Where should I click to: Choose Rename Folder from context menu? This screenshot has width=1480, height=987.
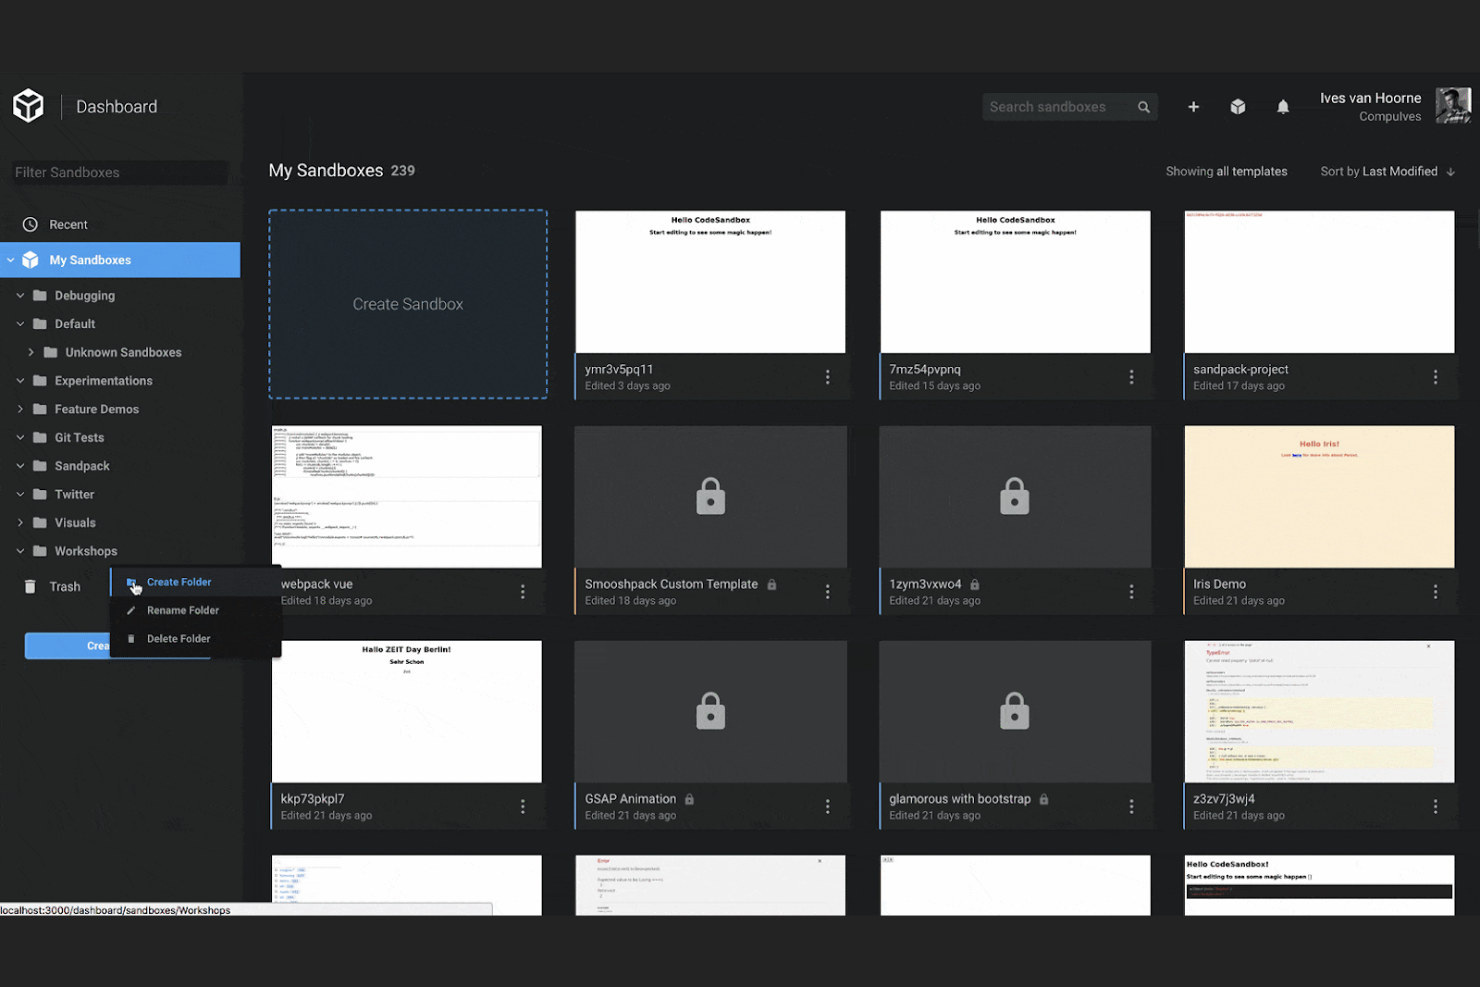coord(195,610)
